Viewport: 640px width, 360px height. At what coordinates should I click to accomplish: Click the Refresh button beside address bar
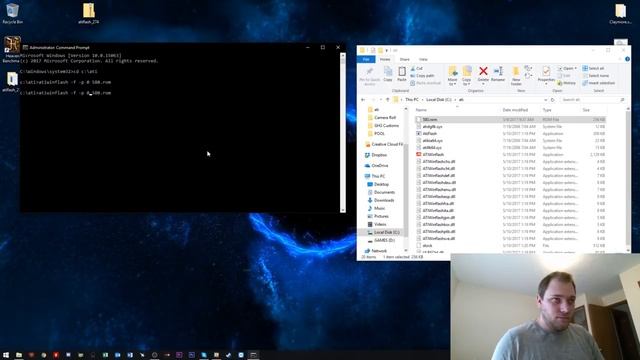pos(553,100)
